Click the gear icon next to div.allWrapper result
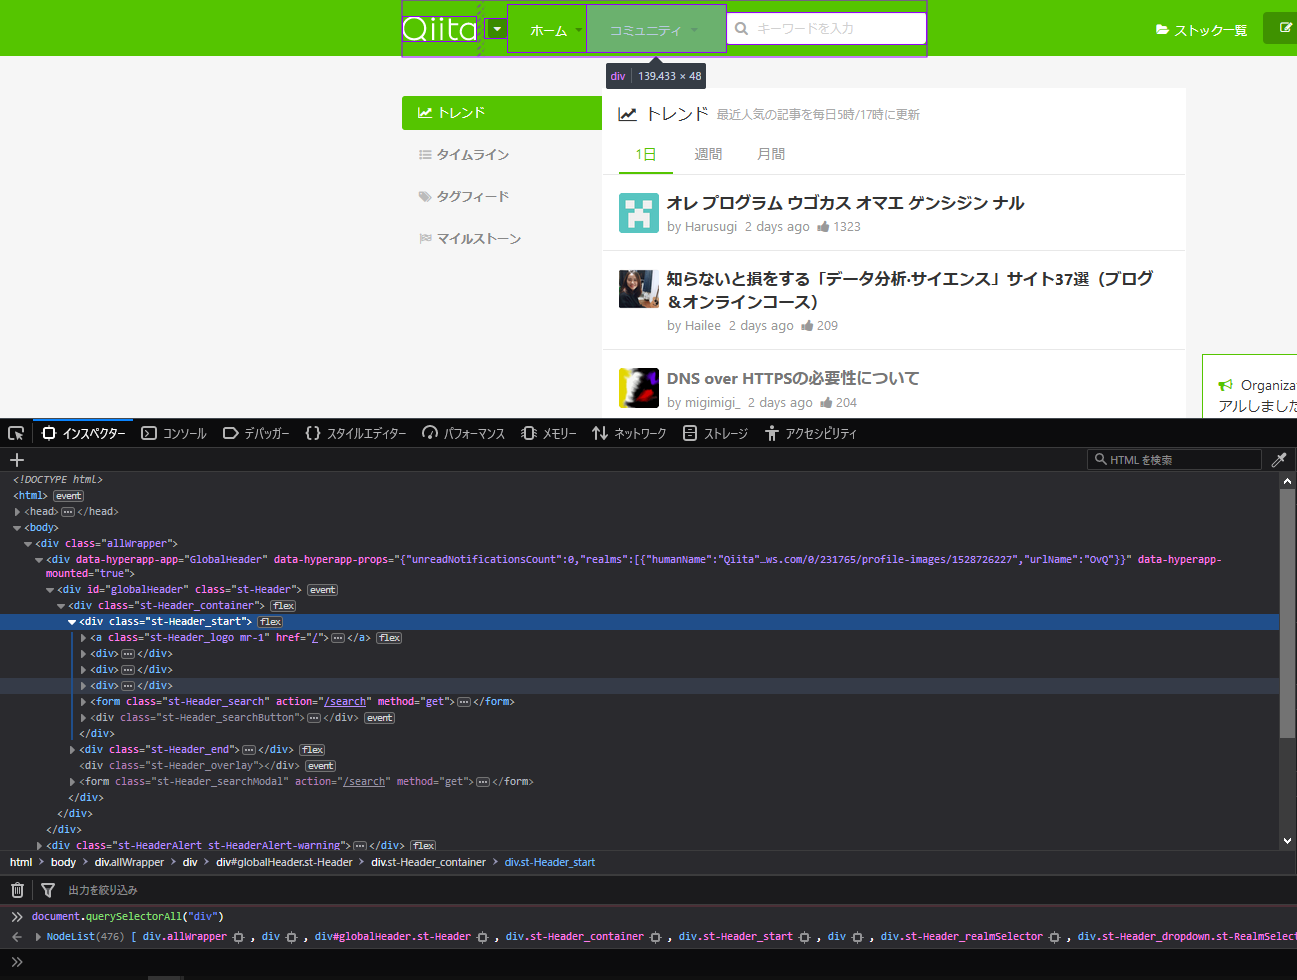The width and height of the screenshot is (1297, 980). click(x=236, y=936)
